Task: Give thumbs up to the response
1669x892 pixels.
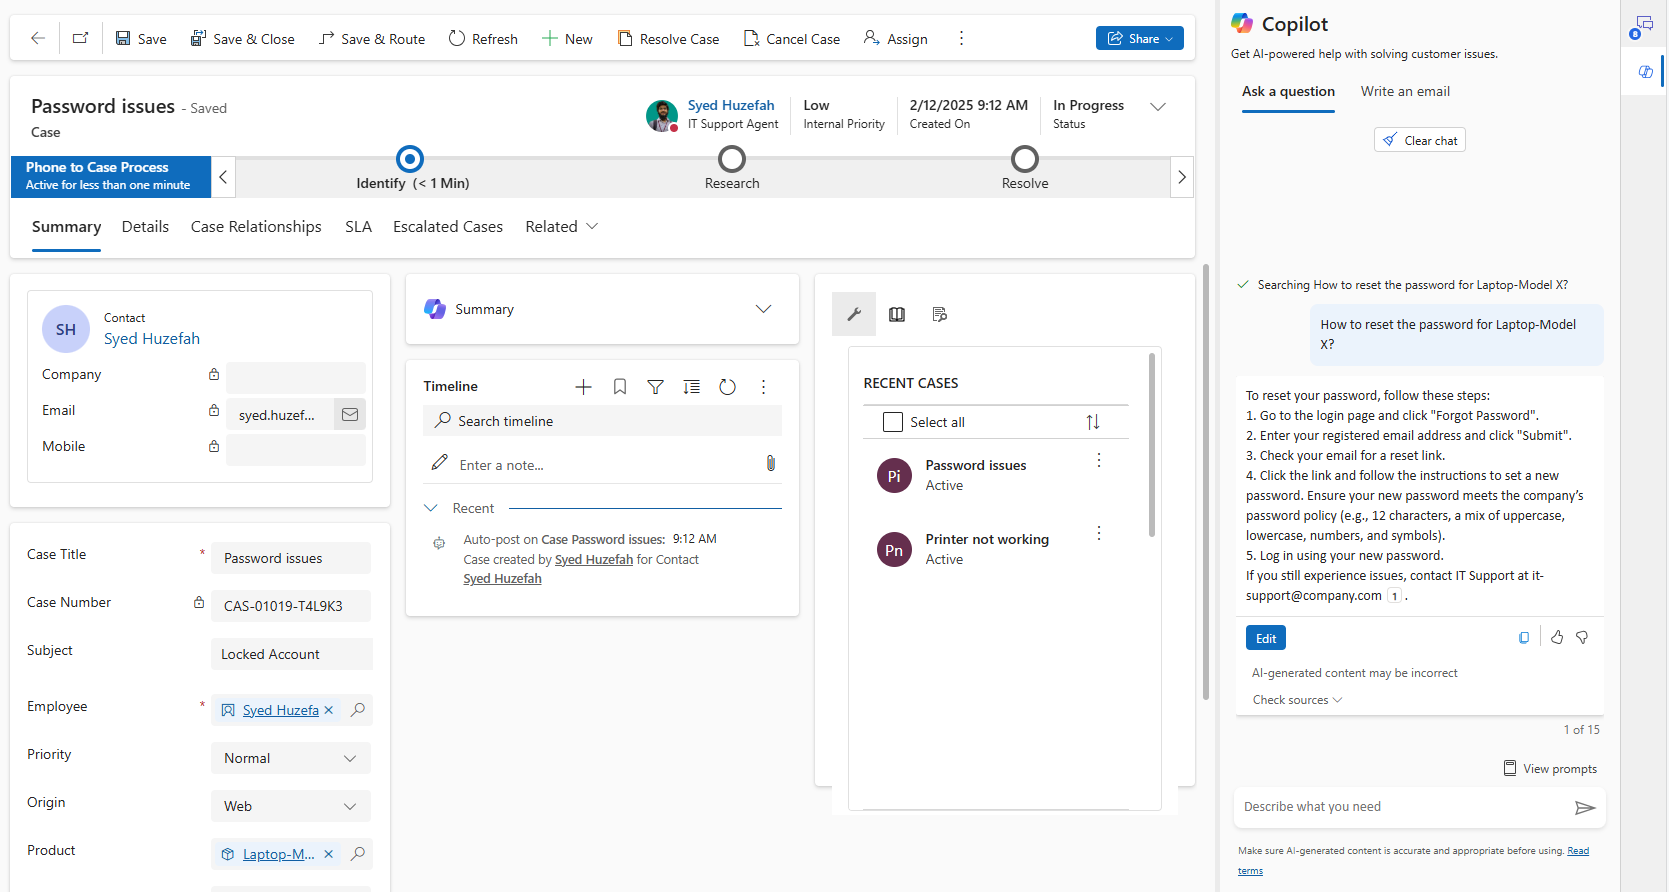Action: pyautogui.click(x=1557, y=637)
